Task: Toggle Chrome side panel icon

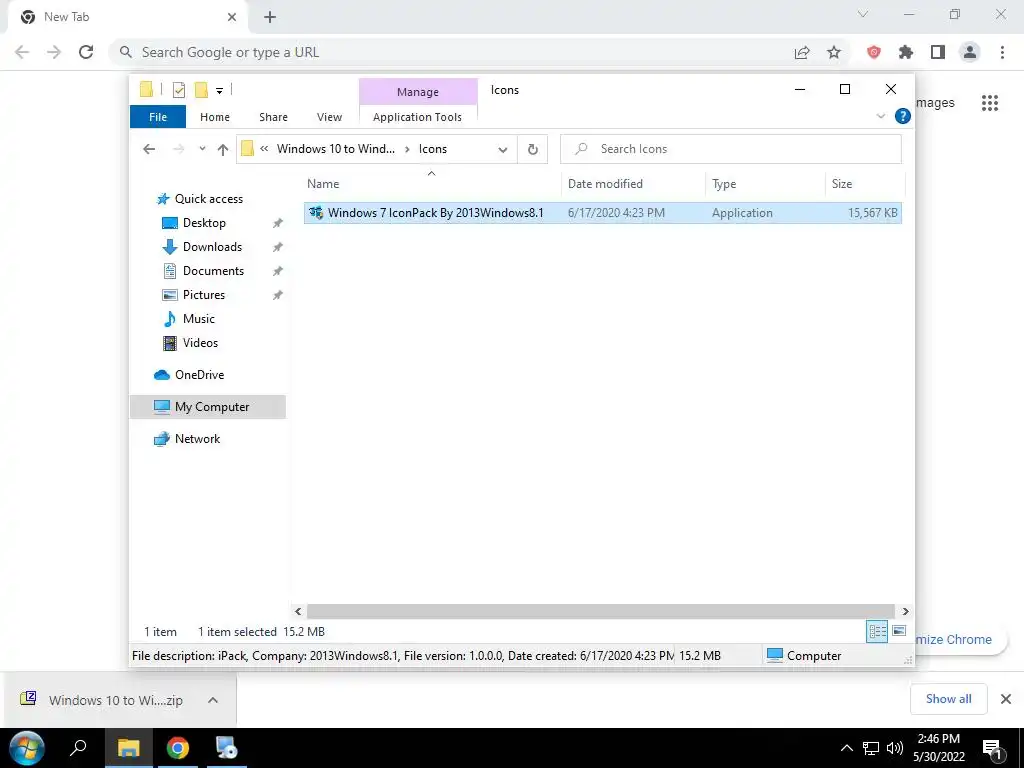Action: pyautogui.click(x=938, y=52)
